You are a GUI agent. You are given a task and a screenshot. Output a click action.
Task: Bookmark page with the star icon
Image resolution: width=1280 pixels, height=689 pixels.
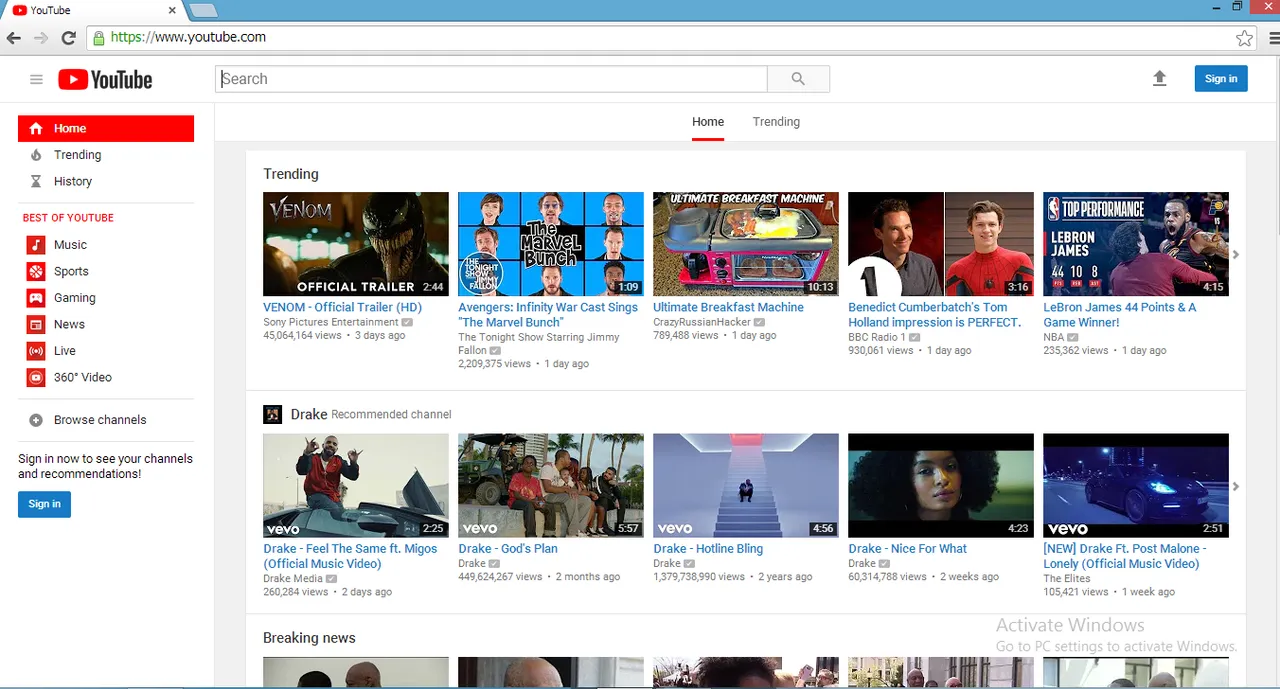point(1244,38)
